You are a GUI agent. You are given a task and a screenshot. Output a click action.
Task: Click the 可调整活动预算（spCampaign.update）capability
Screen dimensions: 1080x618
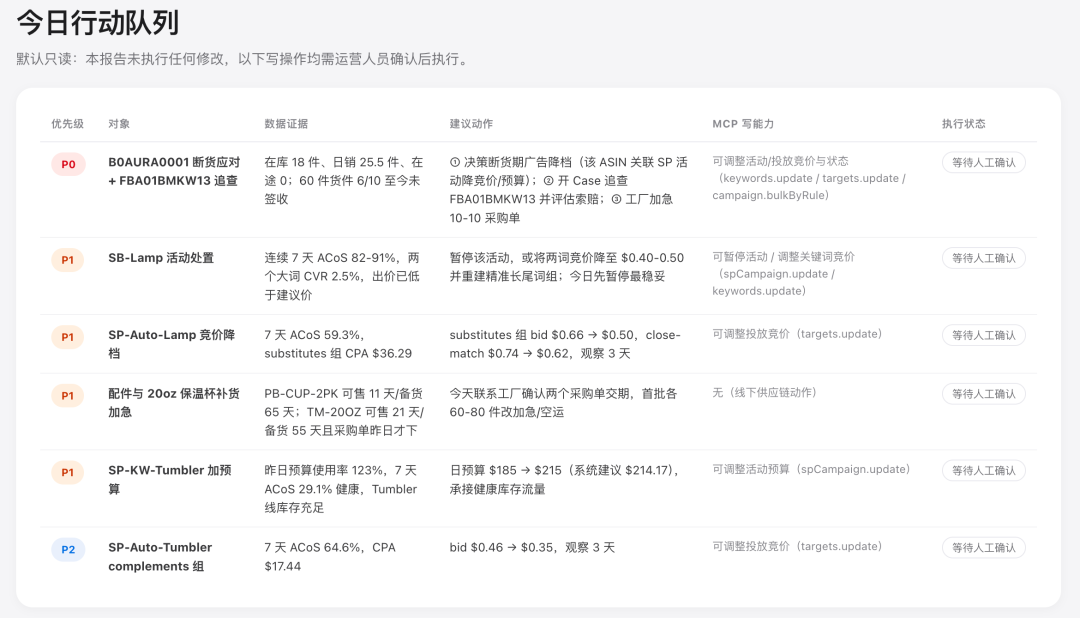click(x=811, y=469)
